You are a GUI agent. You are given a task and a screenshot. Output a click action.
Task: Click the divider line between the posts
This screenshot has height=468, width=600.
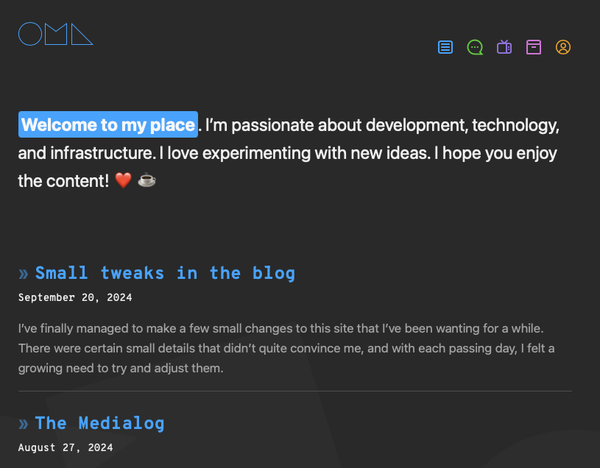point(295,390)
